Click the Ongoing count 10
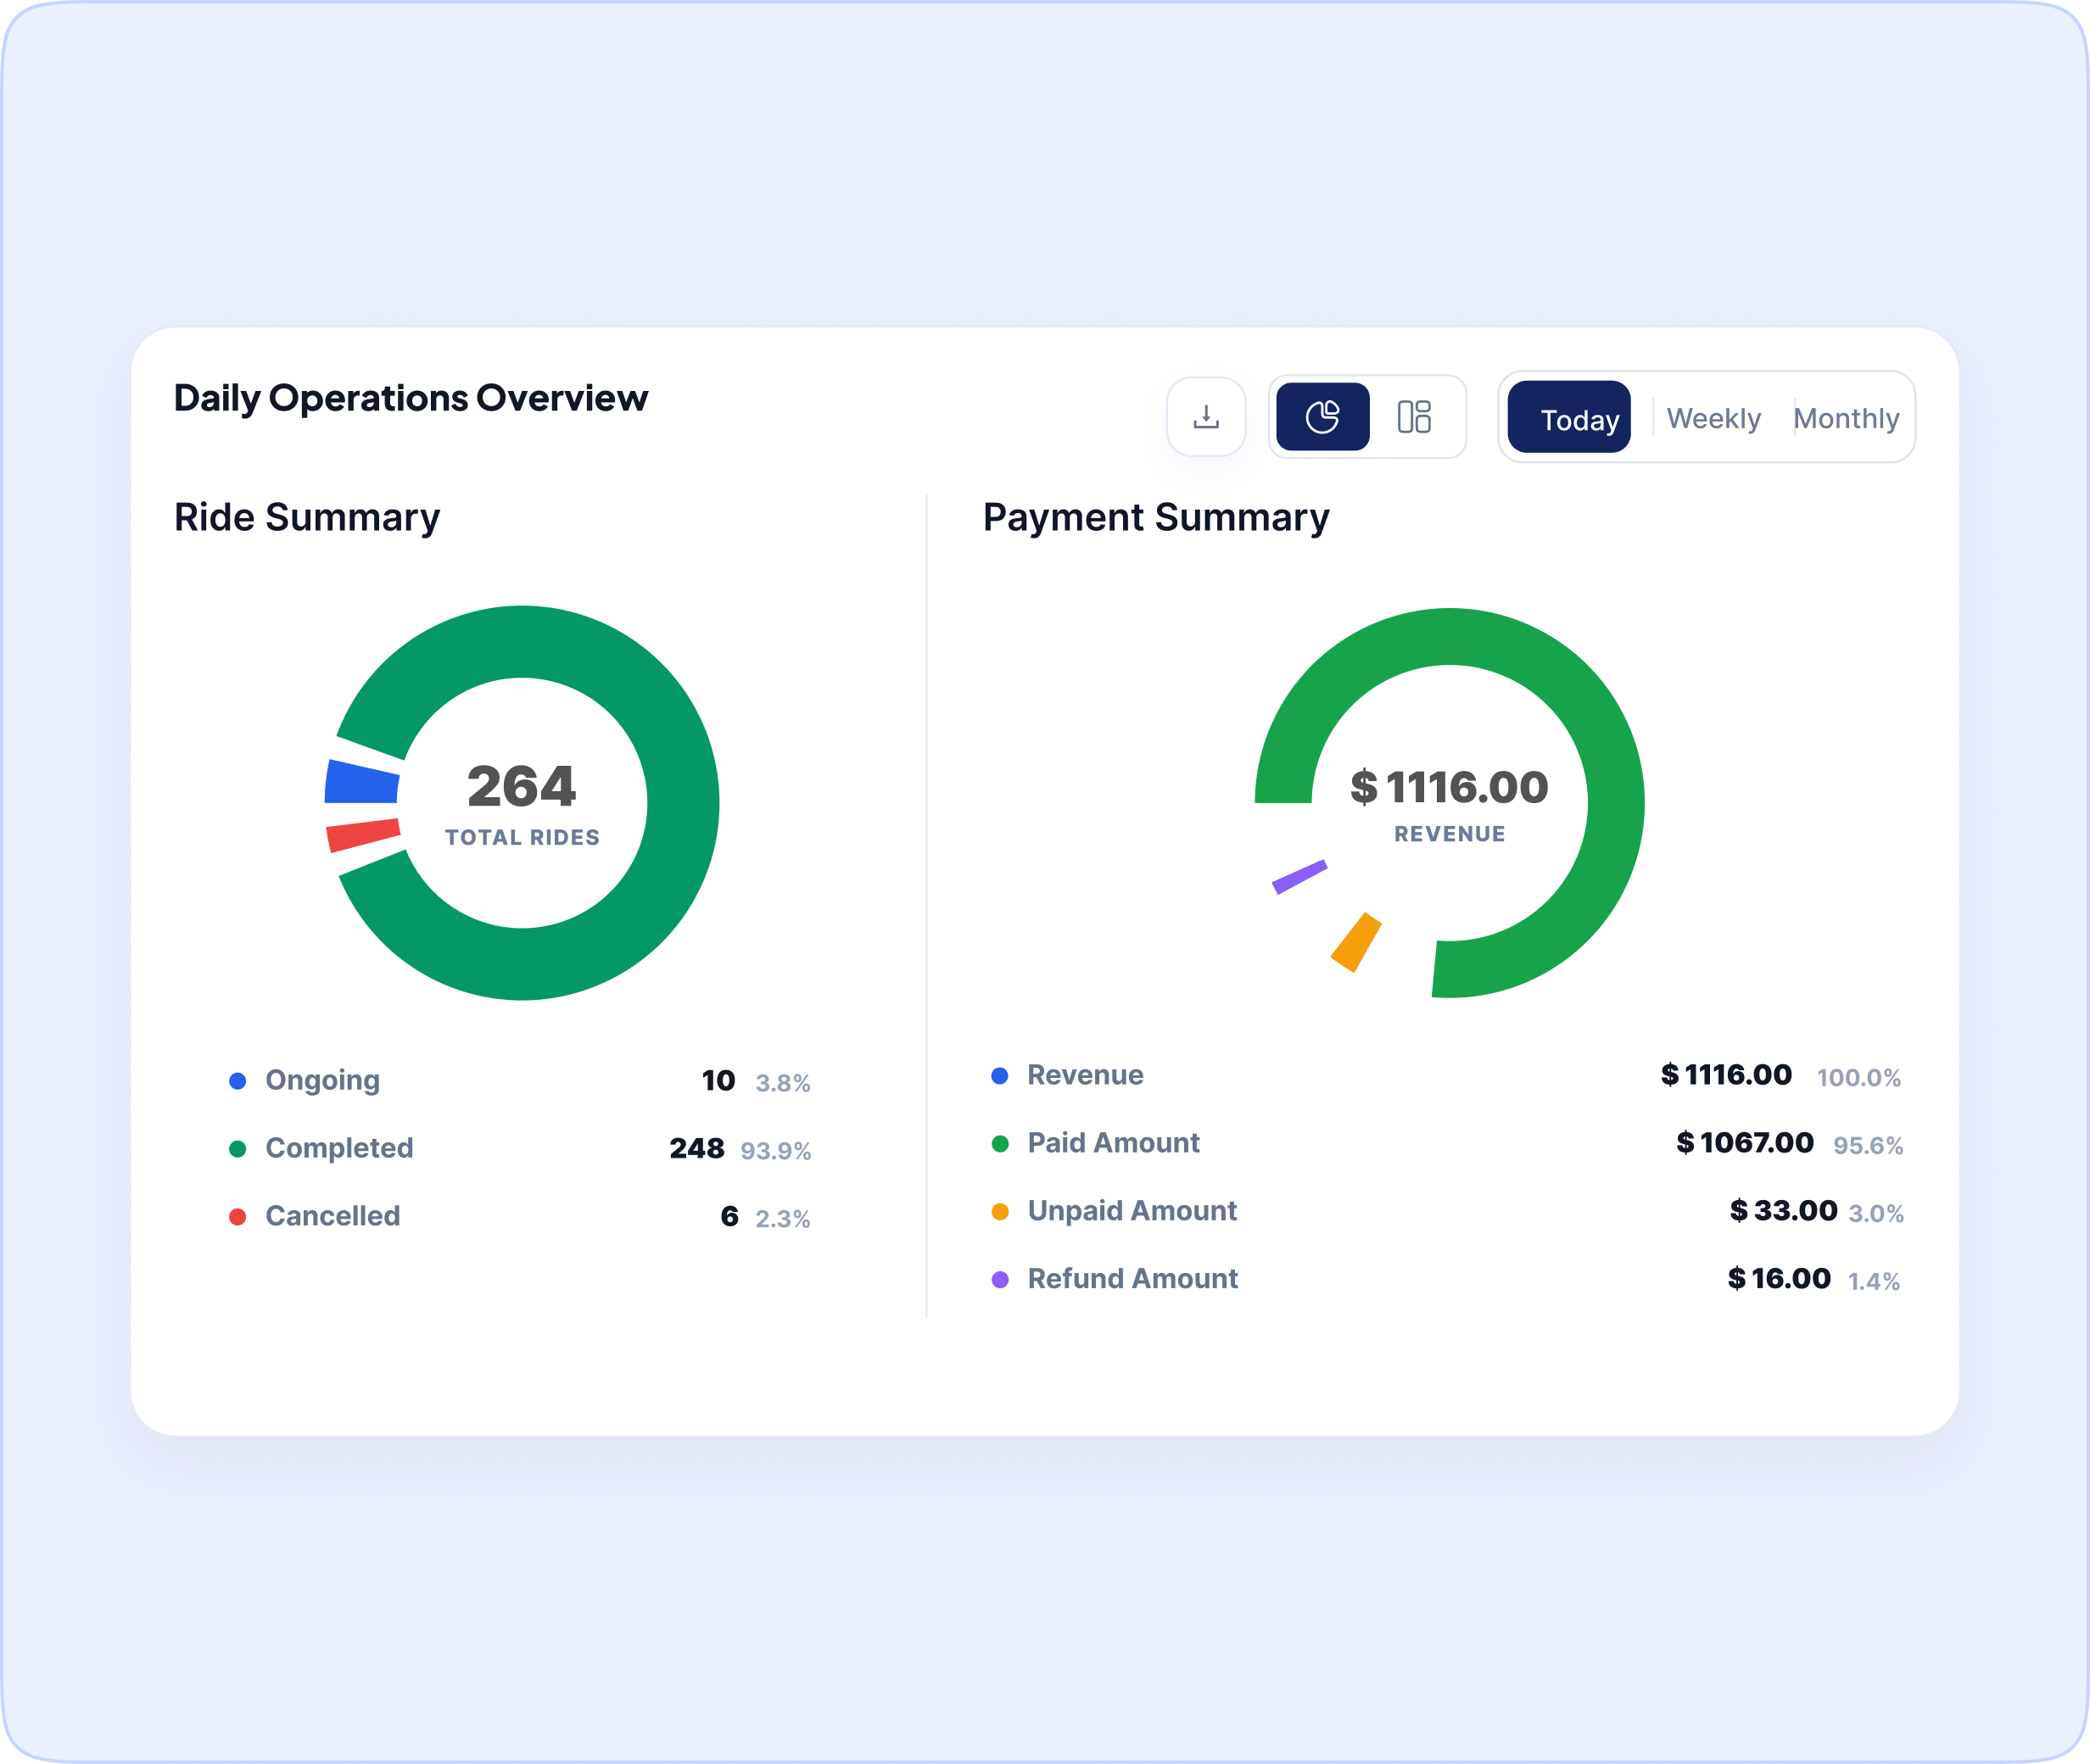 [x=718, y=1081]
